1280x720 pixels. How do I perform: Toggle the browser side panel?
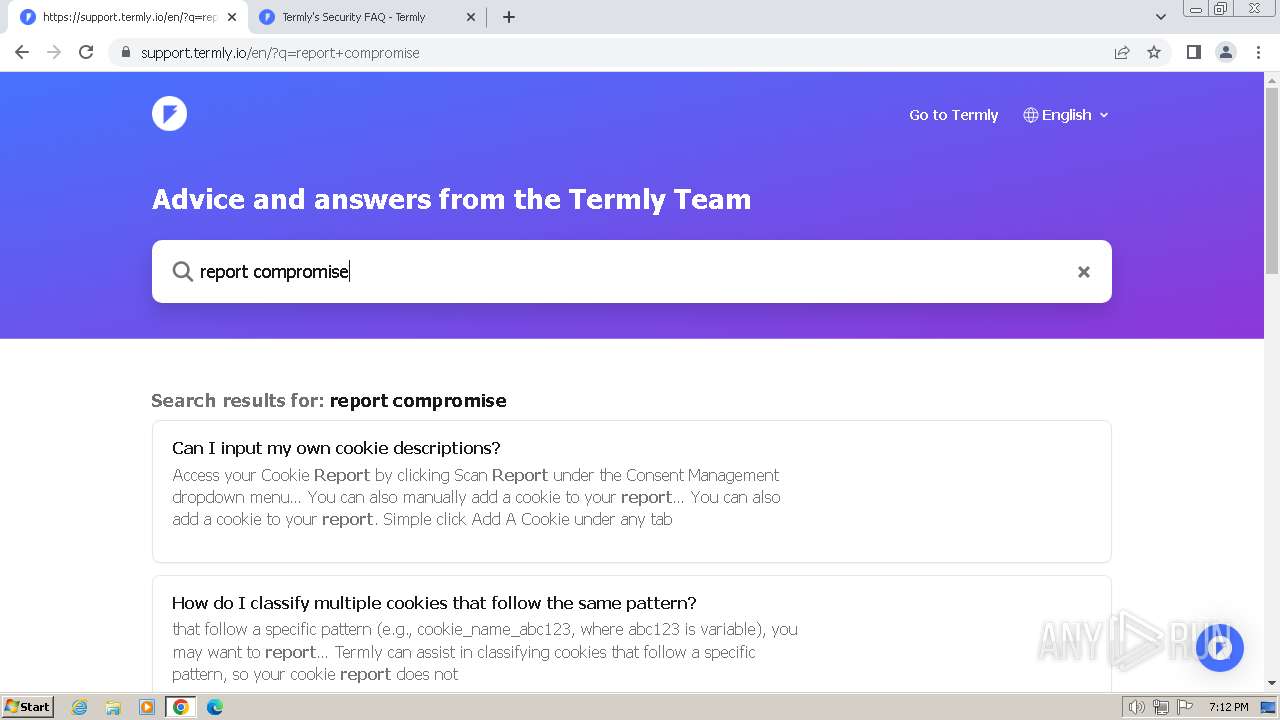(1193, 52)
